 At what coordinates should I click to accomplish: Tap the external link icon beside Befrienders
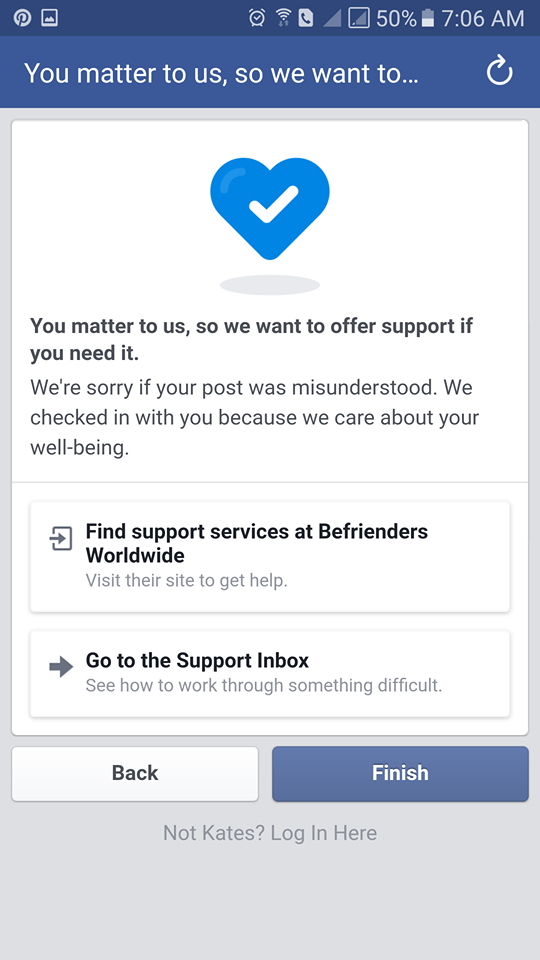click(61, 539)
